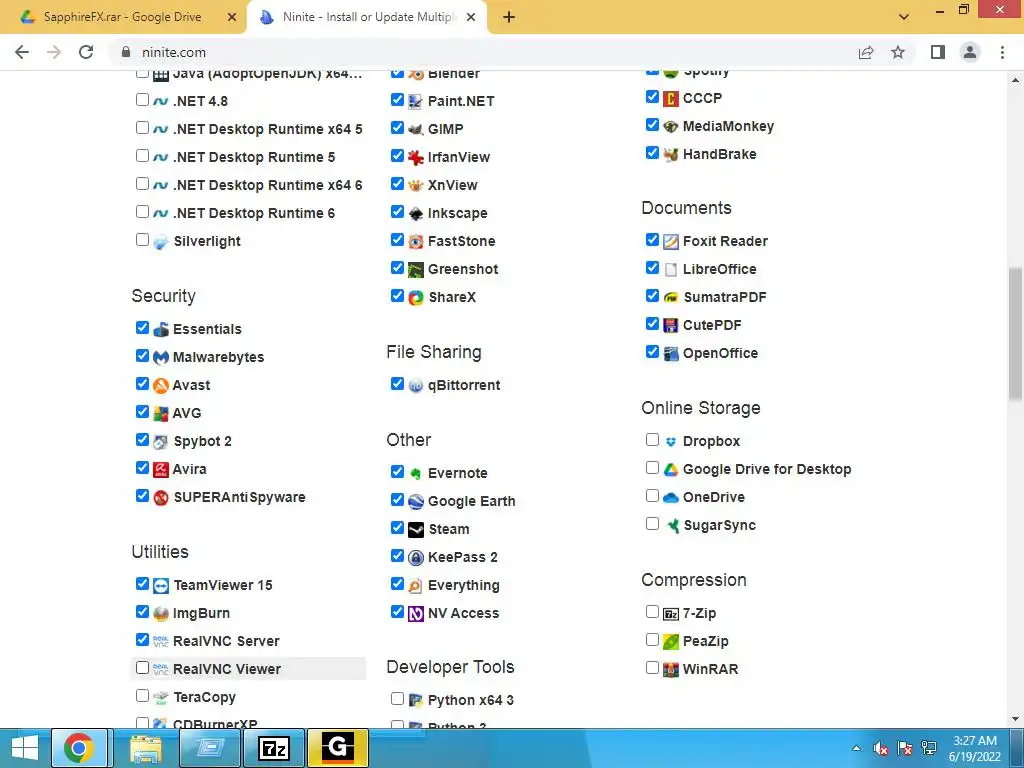This screenshot has height=768, width=1024.
Task: Close the SapphireFX.rar Google Drive tab
Action: click(232, 17)
